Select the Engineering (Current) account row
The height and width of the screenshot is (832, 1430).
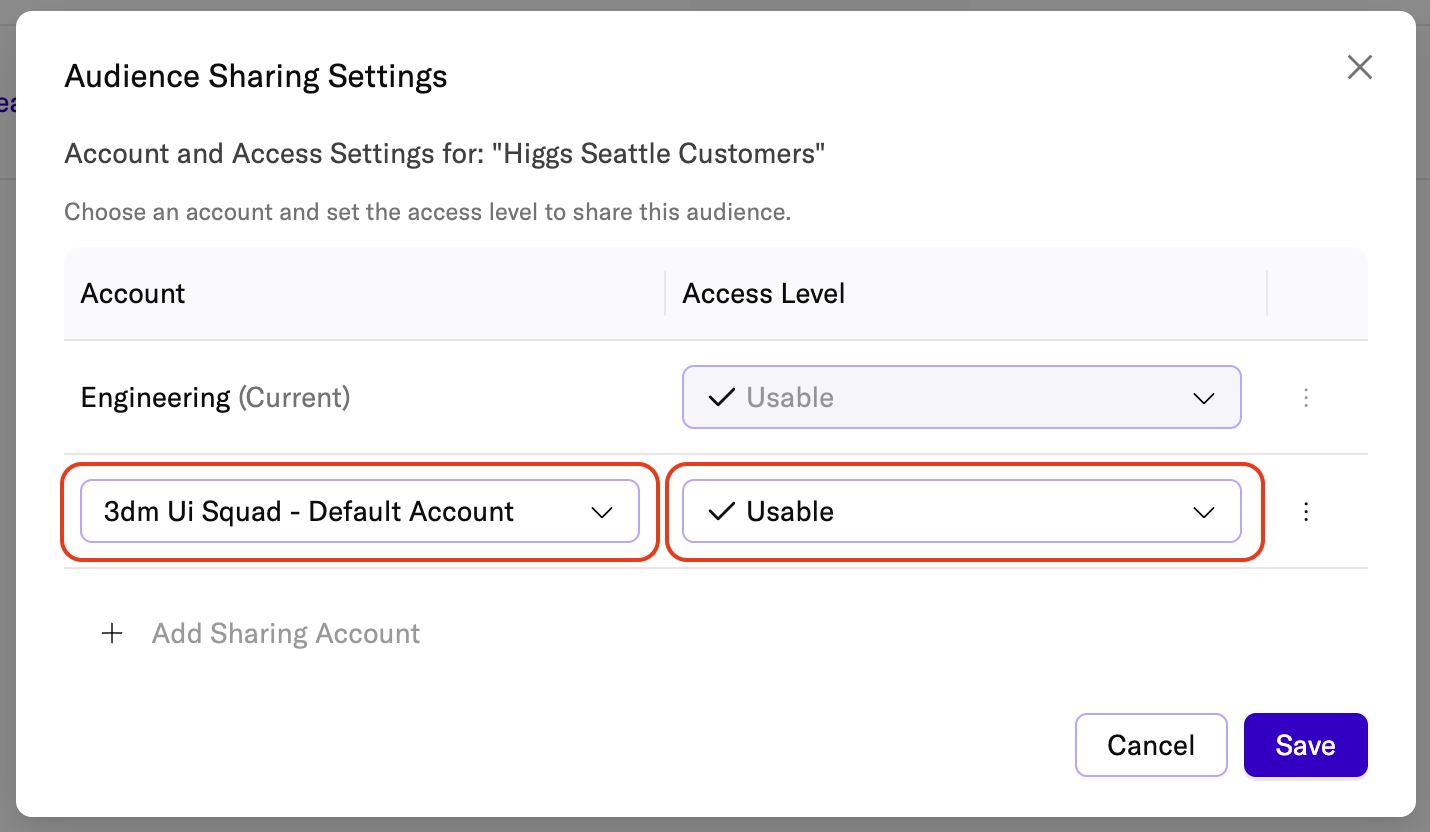tap(215, 398)
